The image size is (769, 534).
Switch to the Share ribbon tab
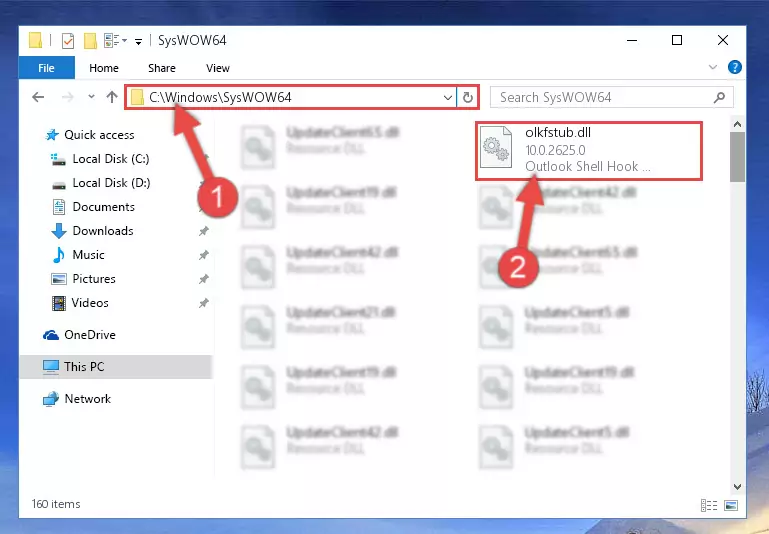click(x=162, y=68)
